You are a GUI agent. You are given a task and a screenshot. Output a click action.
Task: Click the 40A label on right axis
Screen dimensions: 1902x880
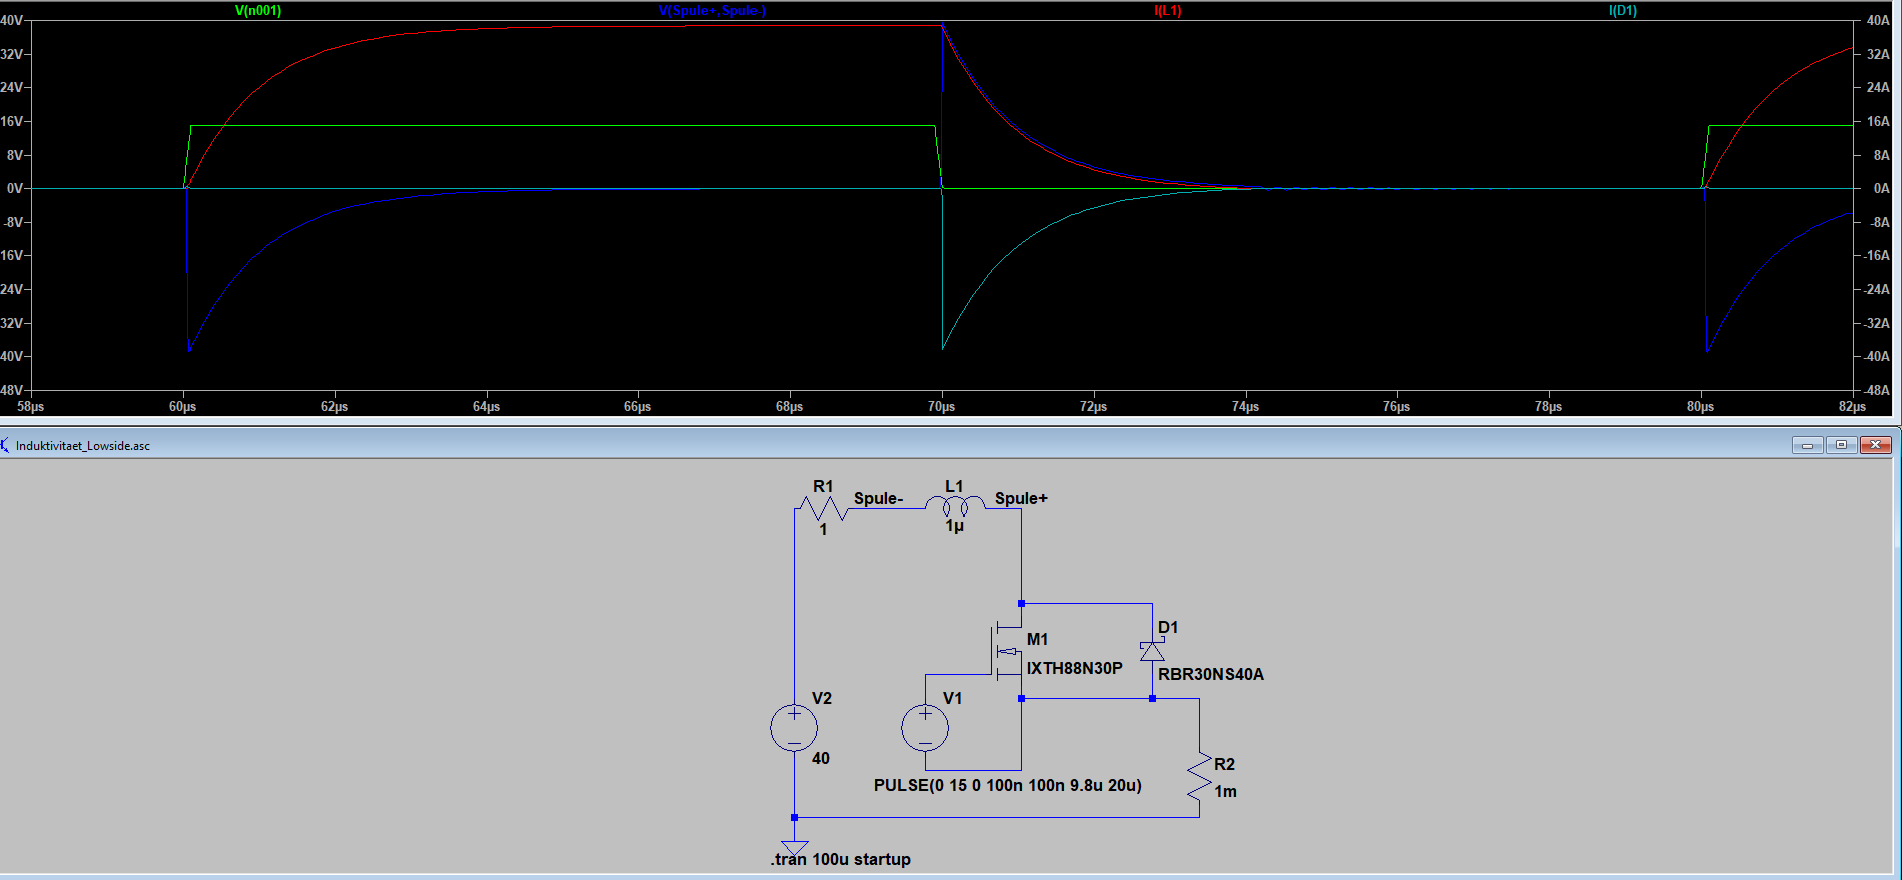1878,21
